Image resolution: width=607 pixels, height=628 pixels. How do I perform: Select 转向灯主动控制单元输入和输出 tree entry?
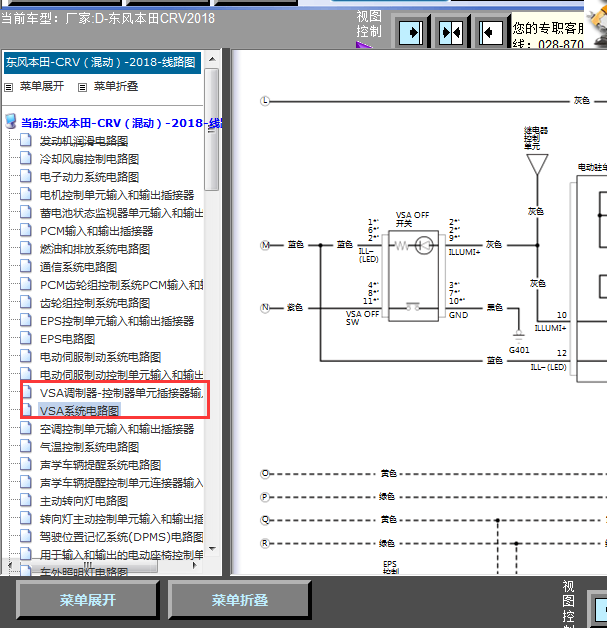pyautogui.click(x=121, y=519)
